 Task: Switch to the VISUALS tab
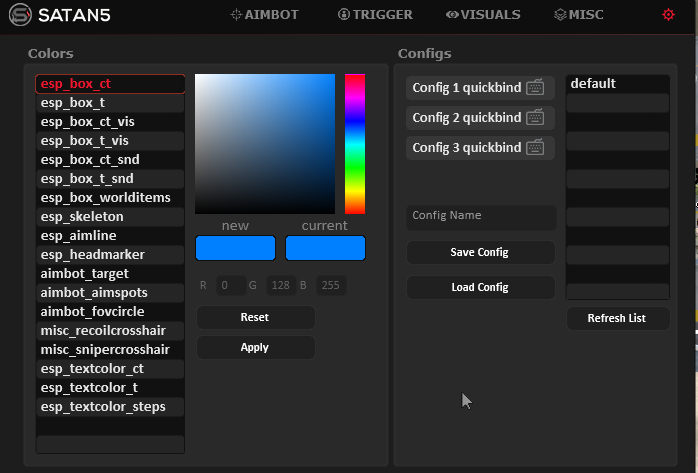click(x=483, y=15)
